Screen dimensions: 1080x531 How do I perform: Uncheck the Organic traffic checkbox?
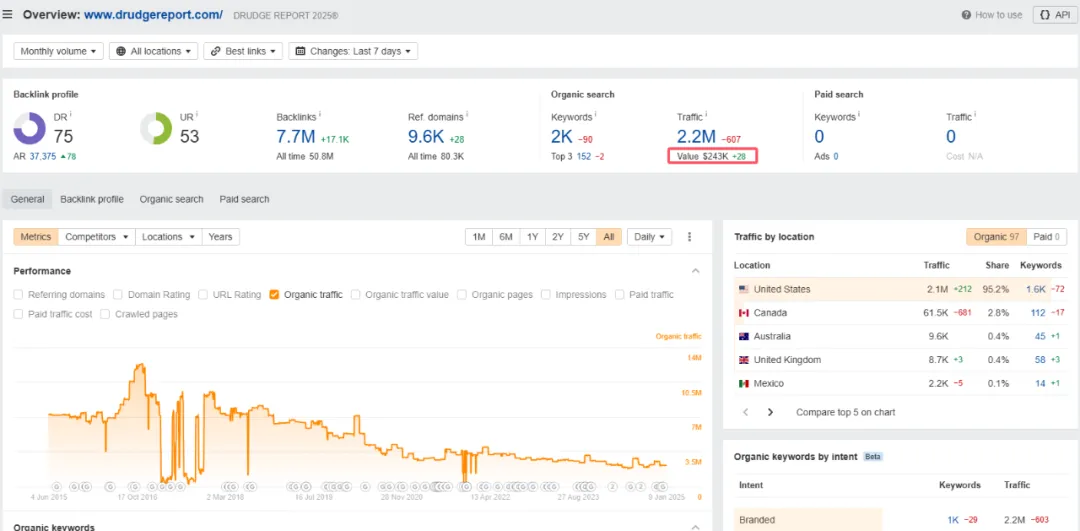pyautogui.click(x=274, y=295)
